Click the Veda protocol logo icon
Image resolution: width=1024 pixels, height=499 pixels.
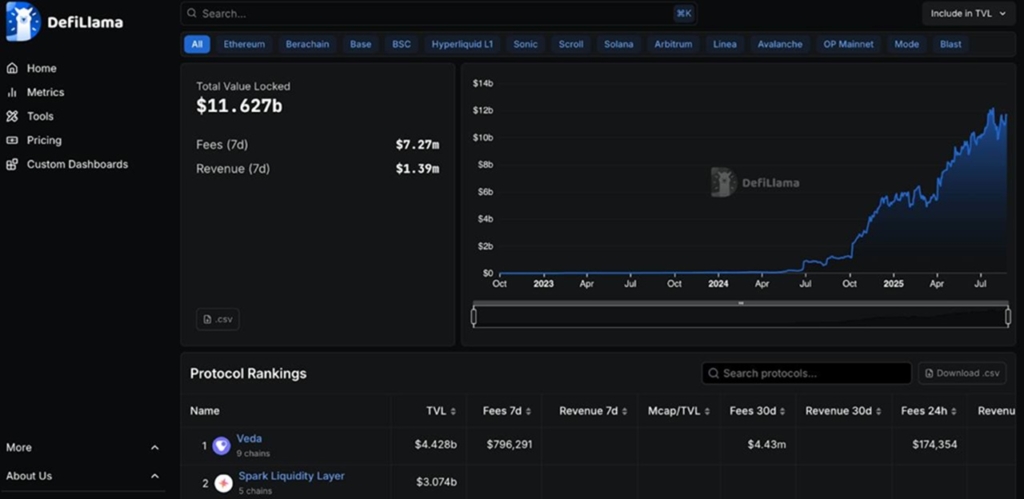221,445
